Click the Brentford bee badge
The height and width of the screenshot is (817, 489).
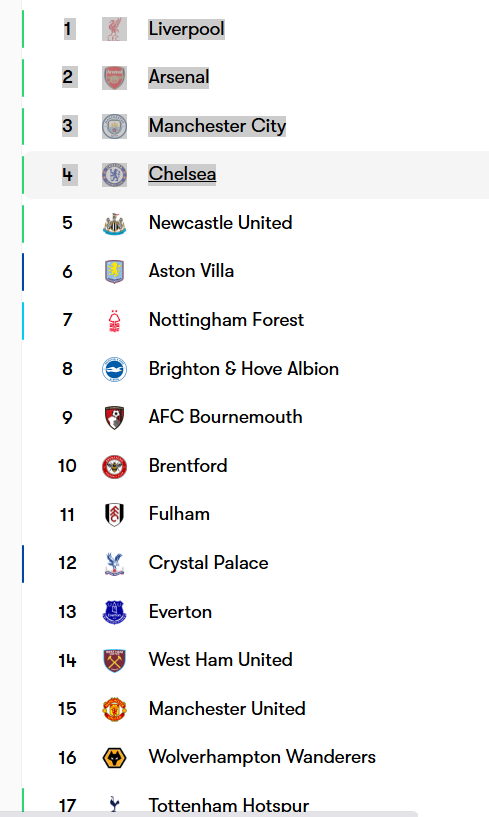114,466
